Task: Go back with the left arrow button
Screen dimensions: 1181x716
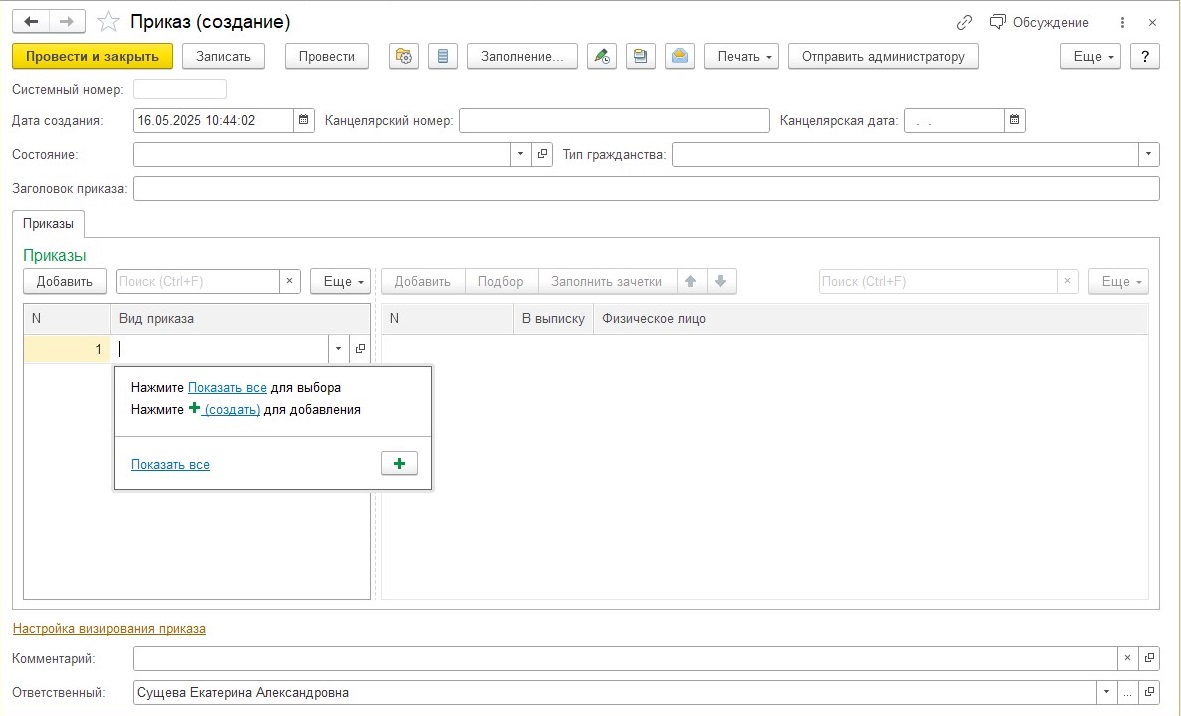Action: (x=31, y=22)
